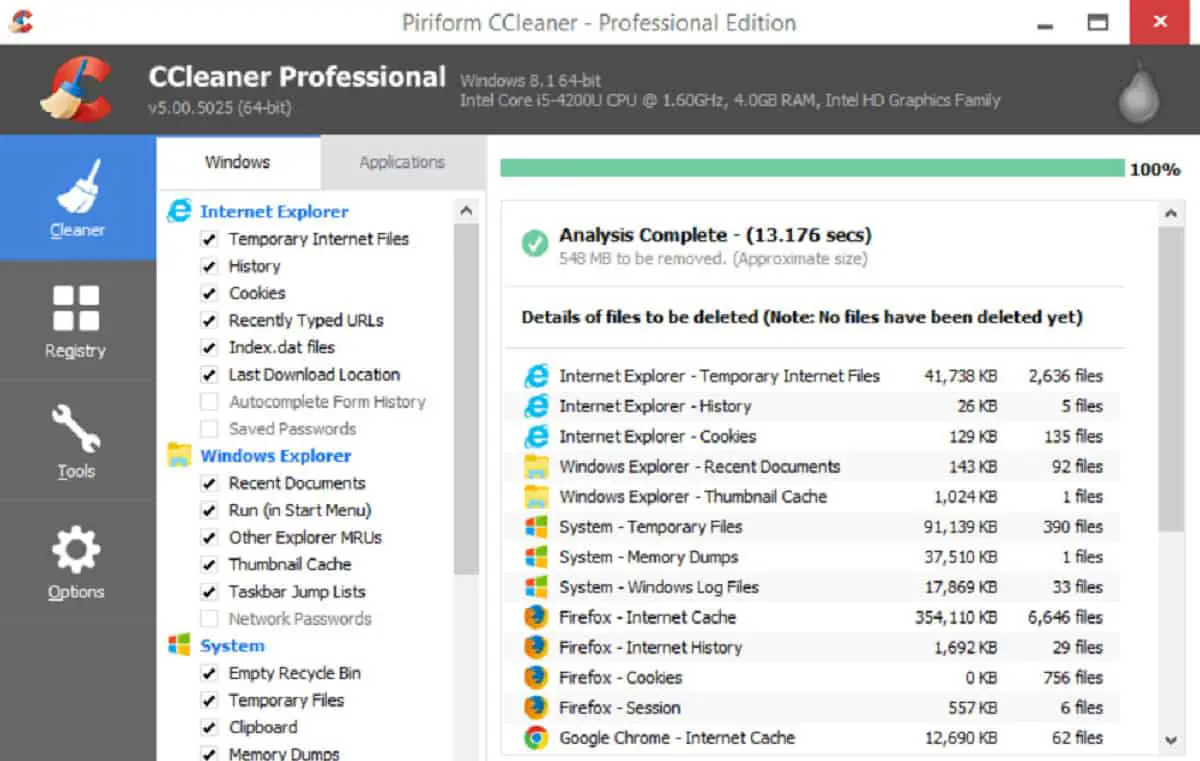This screenshot has height=761, width=1200.
Task: Open the Registry section icon
Action: (x=76, y=308)
